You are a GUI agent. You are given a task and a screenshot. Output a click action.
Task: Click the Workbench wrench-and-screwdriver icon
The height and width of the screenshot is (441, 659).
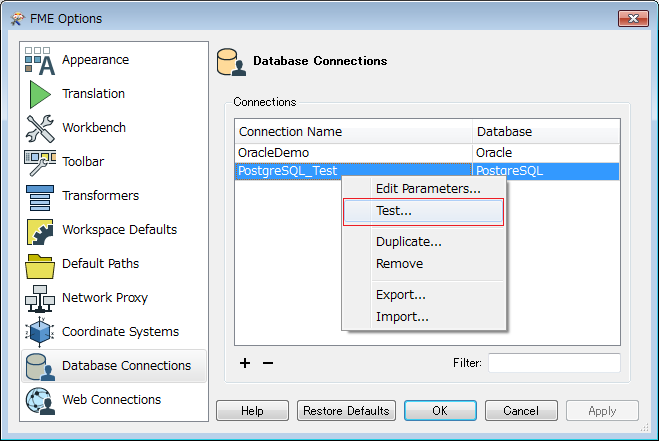click(40, 128)
